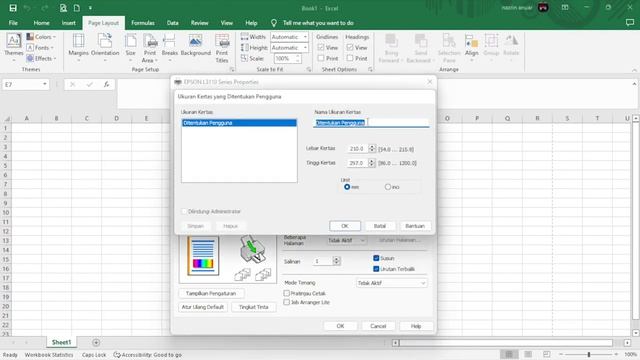The height and width of the screenshot is (360, 640).
Task: Click the Lebar Kertas stepper arrows
Action: (372, 149)
